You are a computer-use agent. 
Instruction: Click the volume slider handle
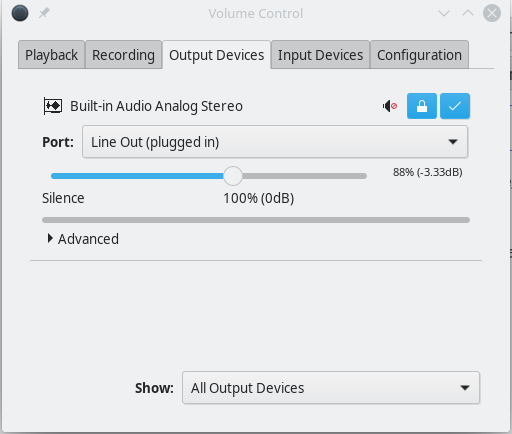(x=233, y=176)
